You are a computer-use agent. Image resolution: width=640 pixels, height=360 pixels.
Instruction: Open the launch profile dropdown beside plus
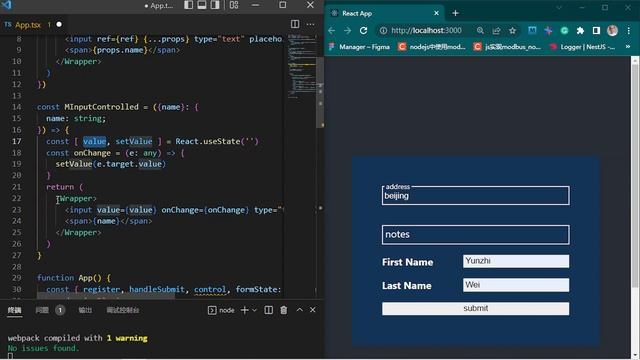(x=254, y=310)
